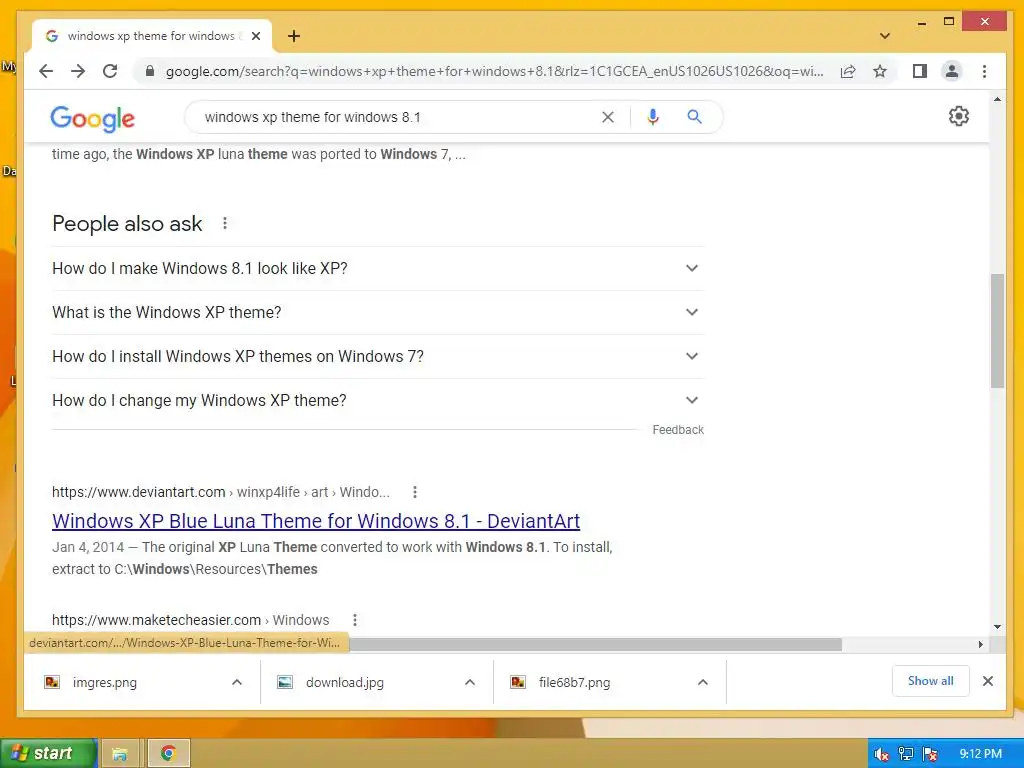Click the Google logo
This screenshot has height=768, width=1024.
[x=92, y=118]
